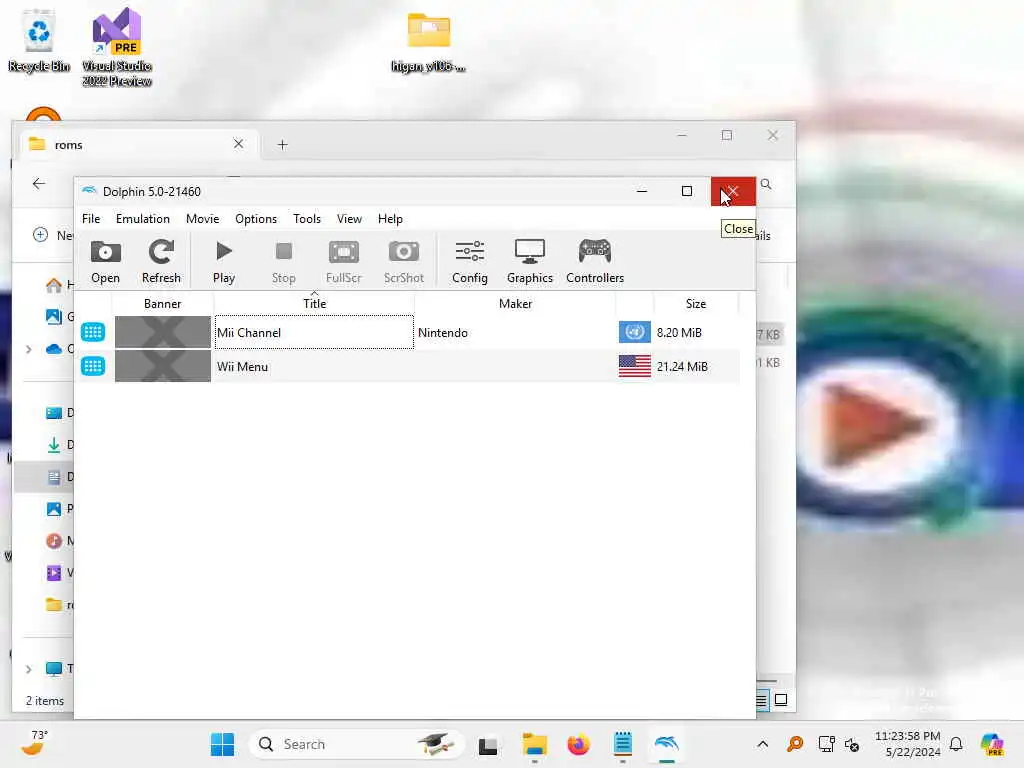Click the USA flag for Wii Menu
Screen dimensions: 1024x768
click(x=635, y=366)
